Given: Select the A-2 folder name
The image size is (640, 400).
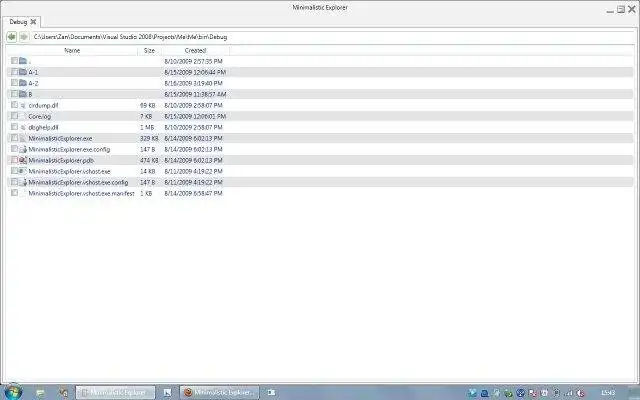Looking at the screenshot, I should 33,83.
